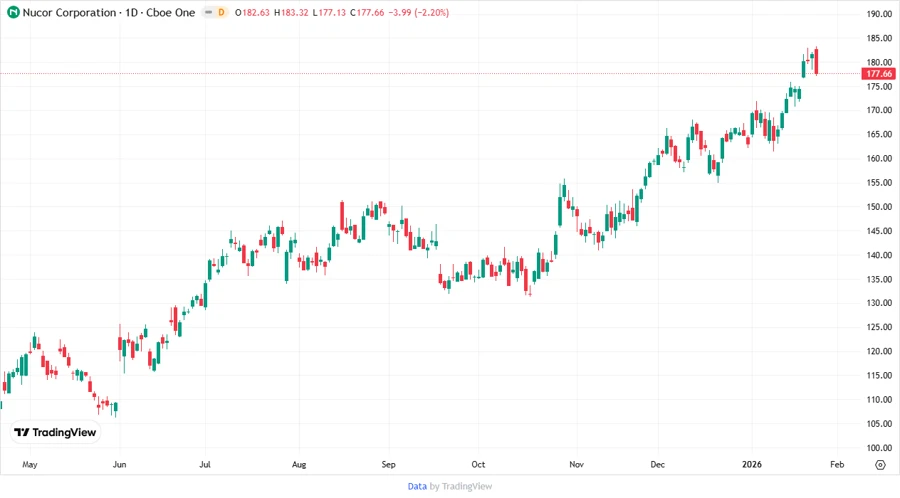Click the low value L177.13
Image resolution: width=900 pixels, height=498 pixels.
329,13
